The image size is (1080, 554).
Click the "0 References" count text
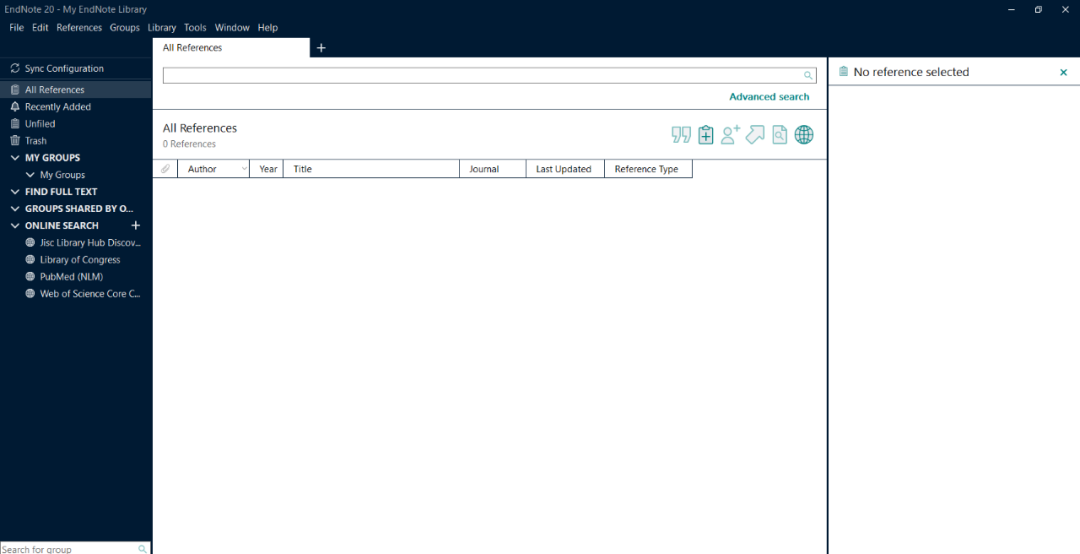pos(189,144)
